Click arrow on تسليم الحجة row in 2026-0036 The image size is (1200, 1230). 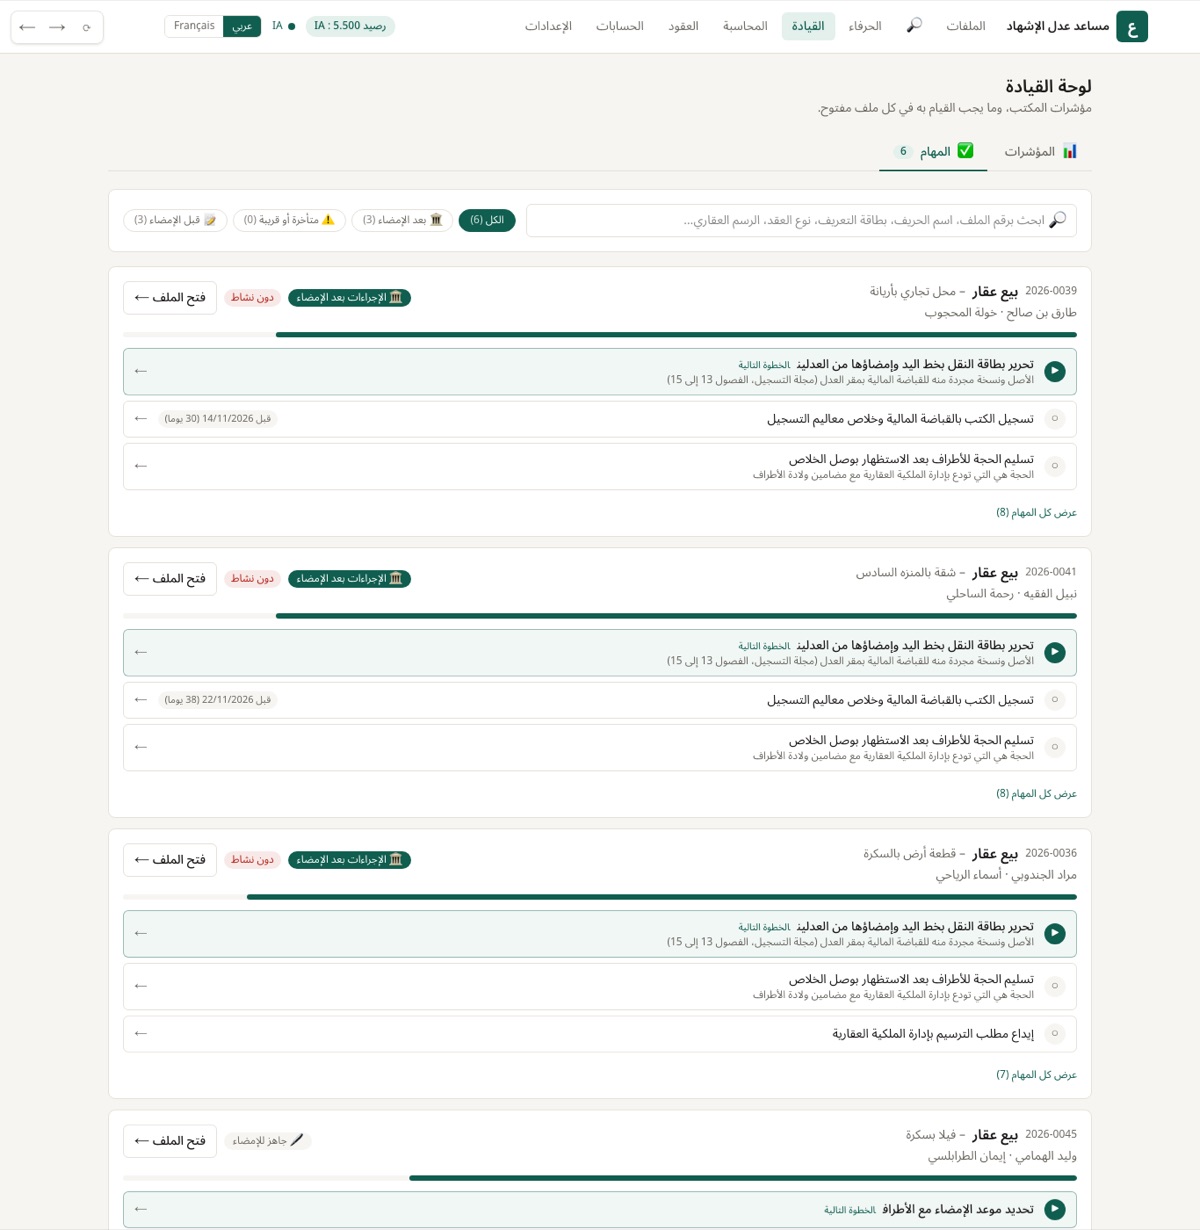click(x=141, y=986)
